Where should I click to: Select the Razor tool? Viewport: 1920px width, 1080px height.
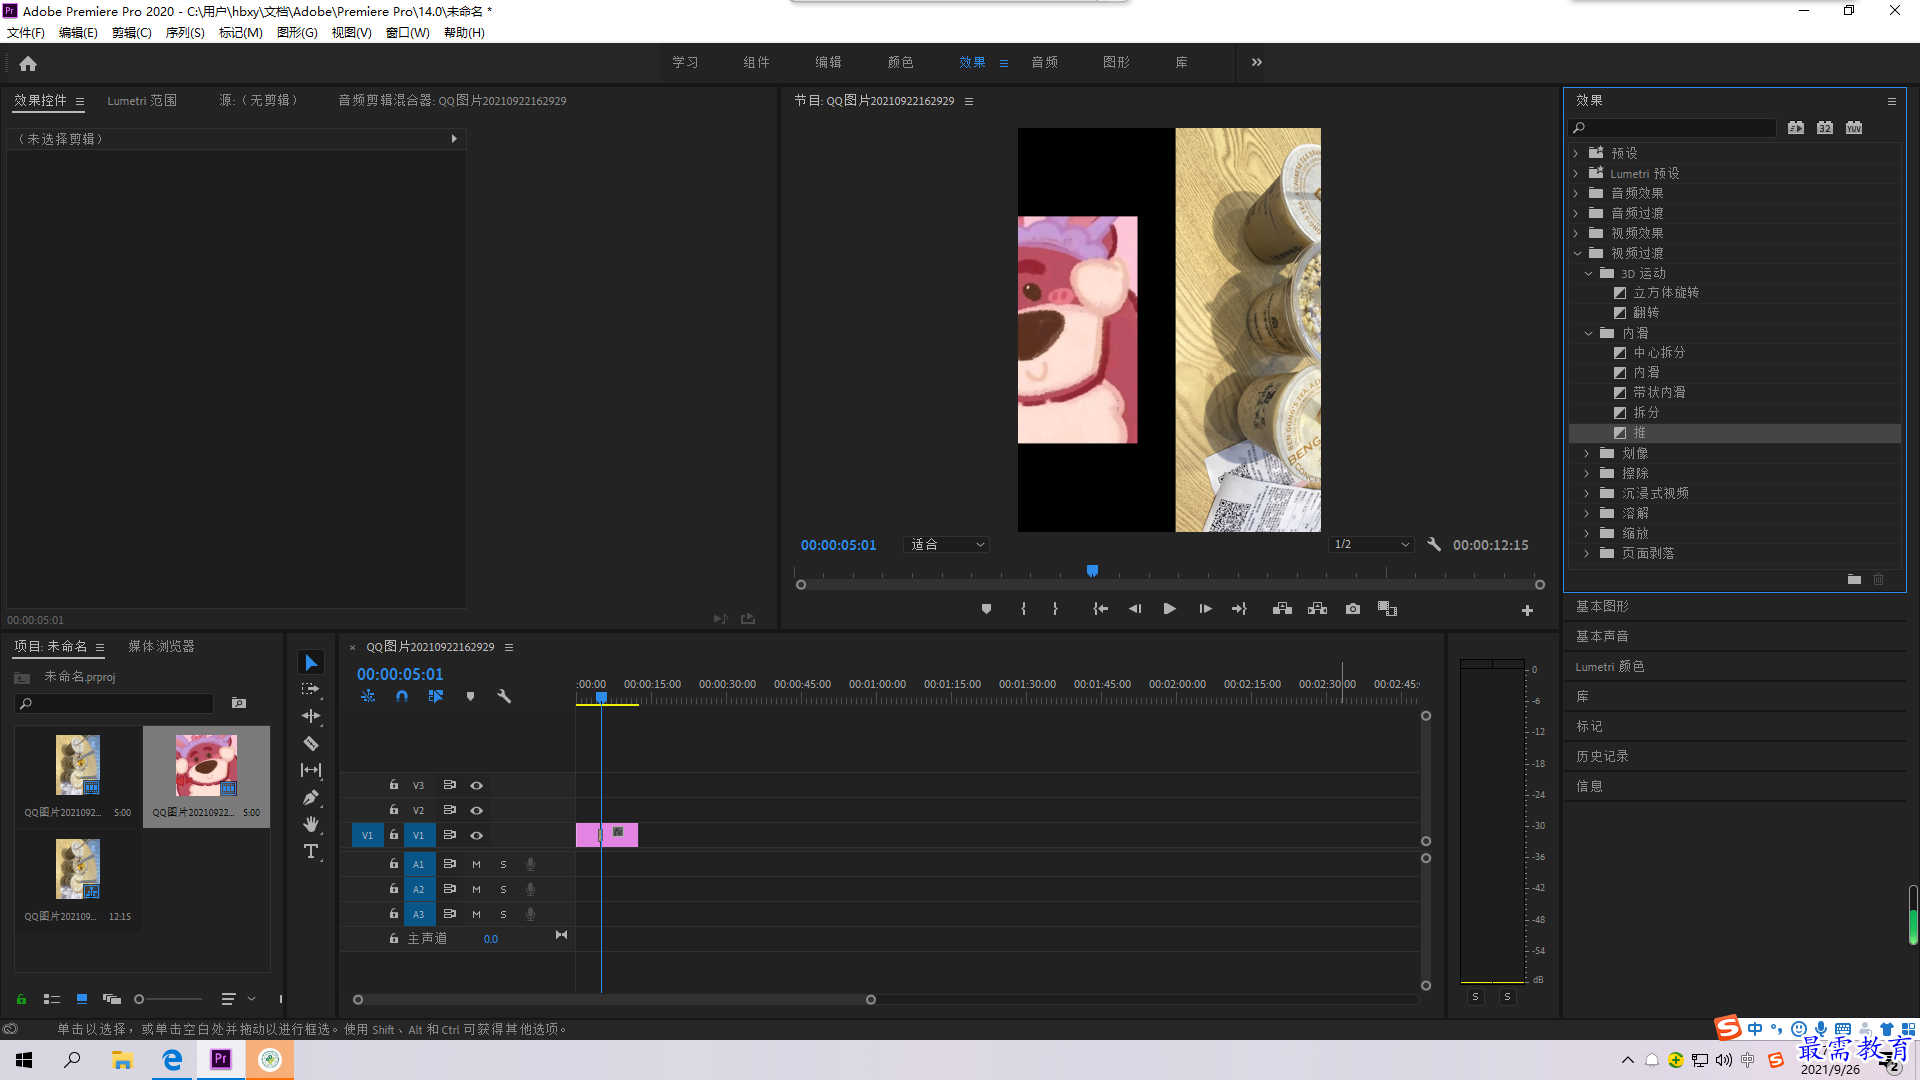point(311,743)
